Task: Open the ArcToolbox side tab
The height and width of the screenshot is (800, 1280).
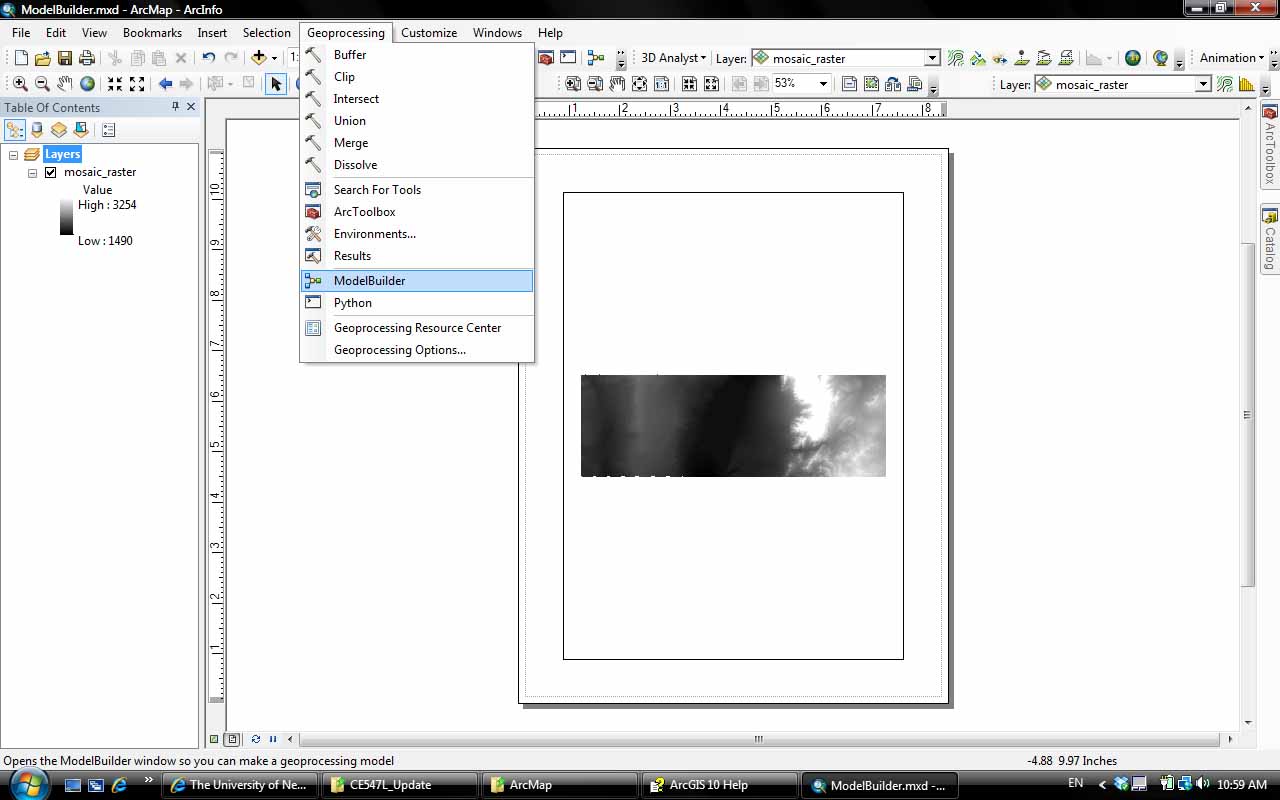Action: point(1270,146)
